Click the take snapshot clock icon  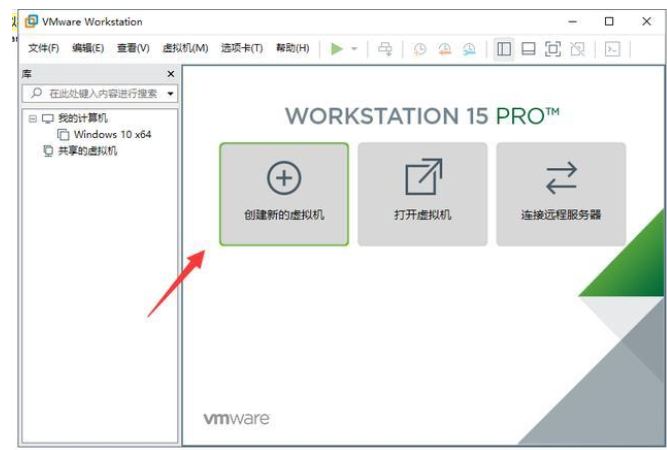pos(420,49)
